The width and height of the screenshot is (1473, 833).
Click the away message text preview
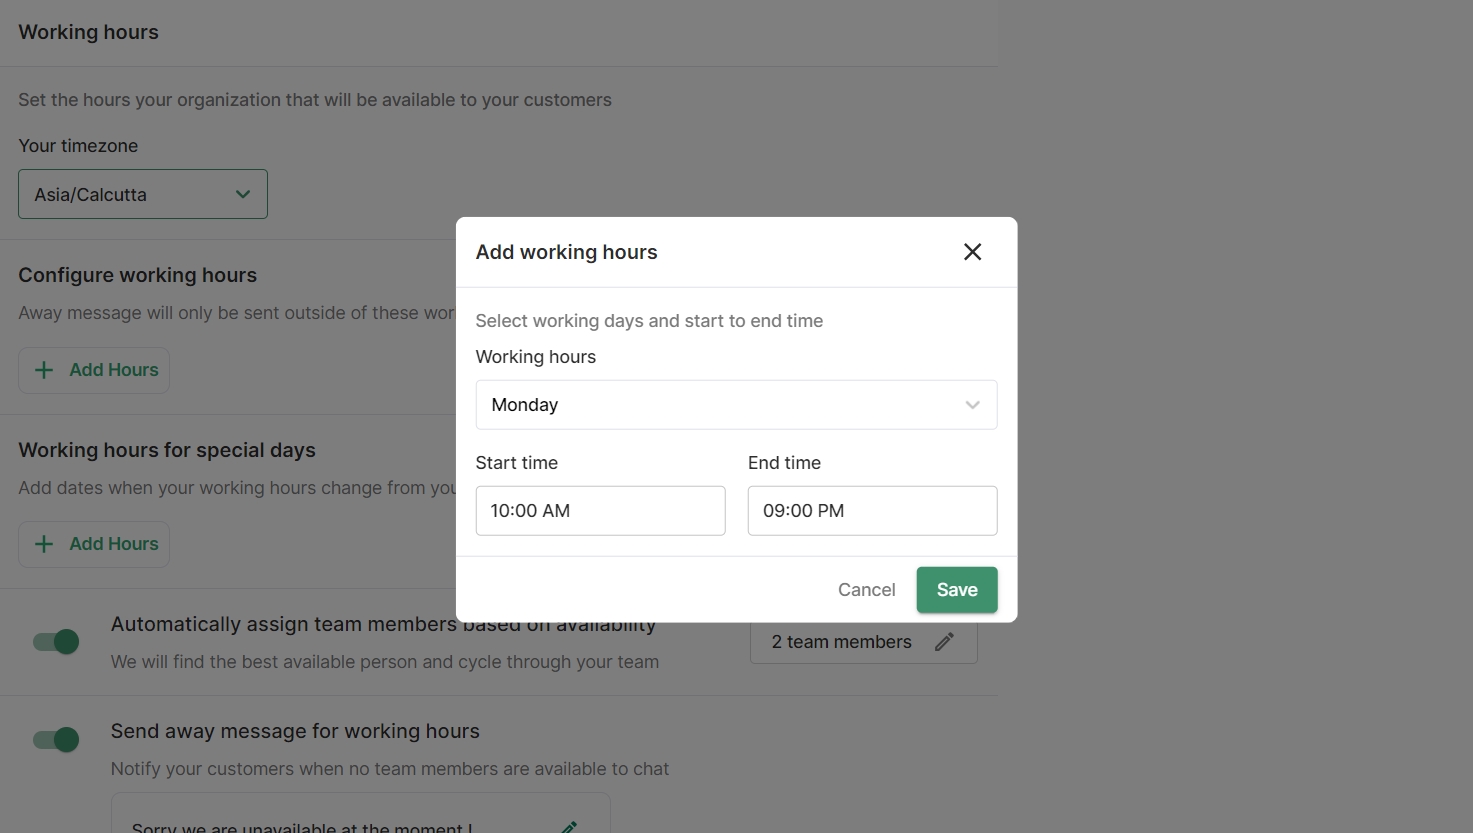click(302, 826)
